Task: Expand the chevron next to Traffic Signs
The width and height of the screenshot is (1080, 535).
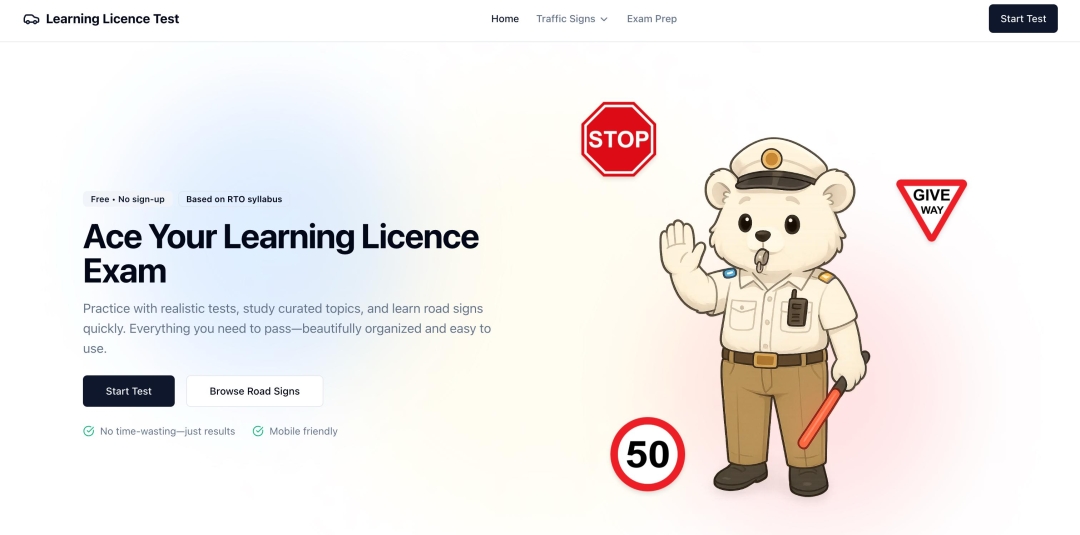Action: point(604,19)
